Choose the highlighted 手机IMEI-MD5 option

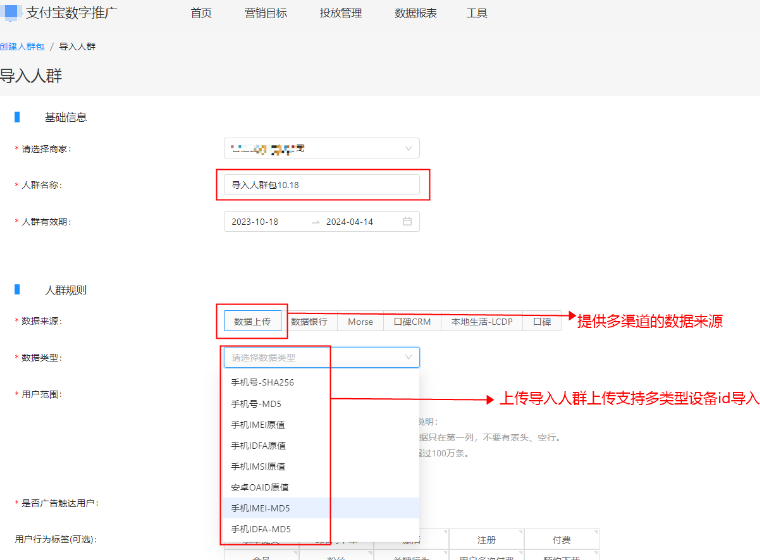322,508
